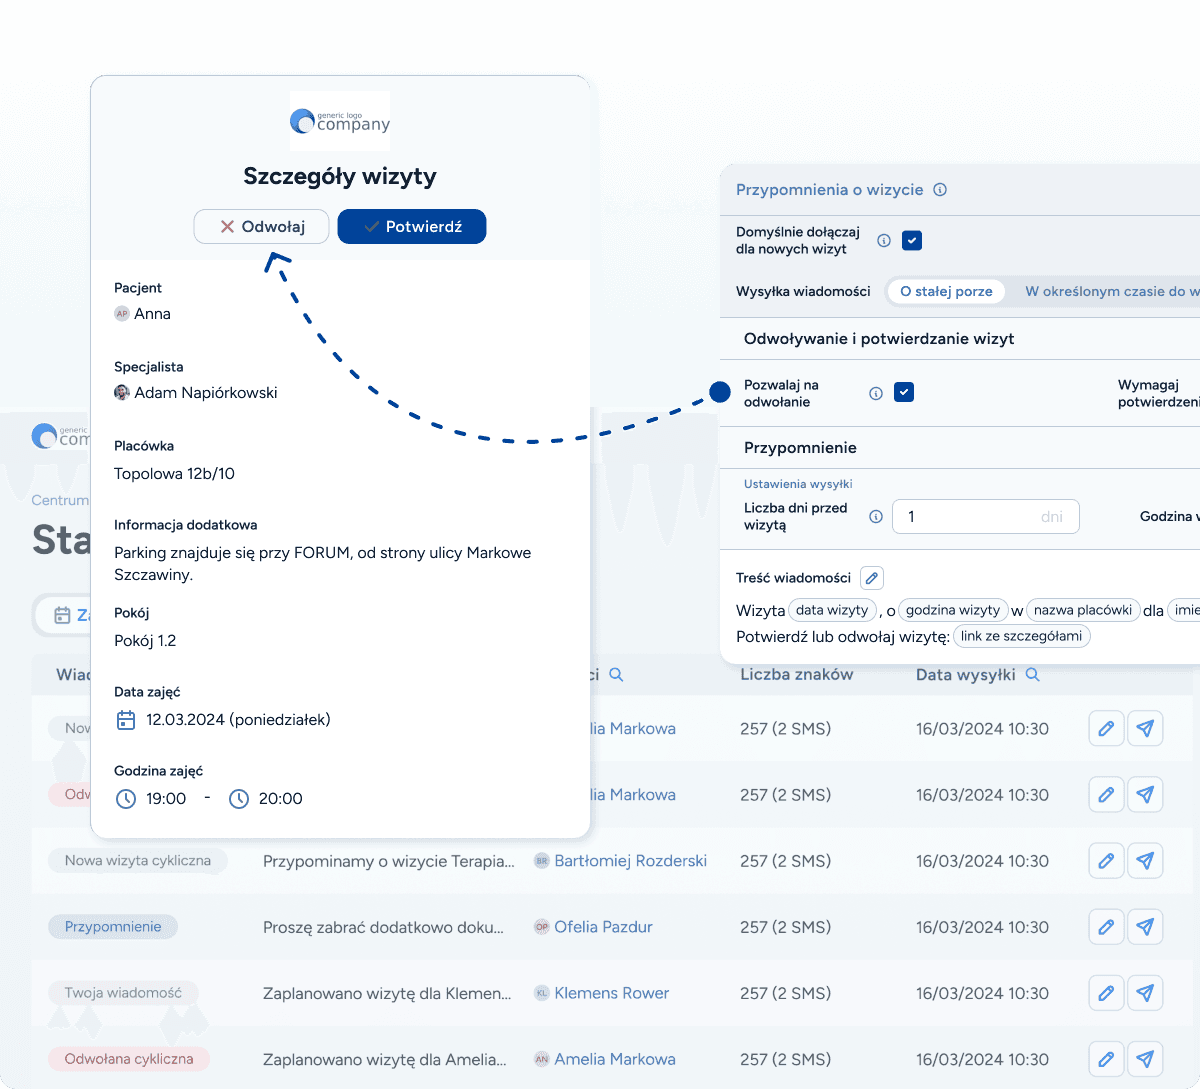
Task: Click clock icon beside 19:00 start time
Action: pos(126,799)
